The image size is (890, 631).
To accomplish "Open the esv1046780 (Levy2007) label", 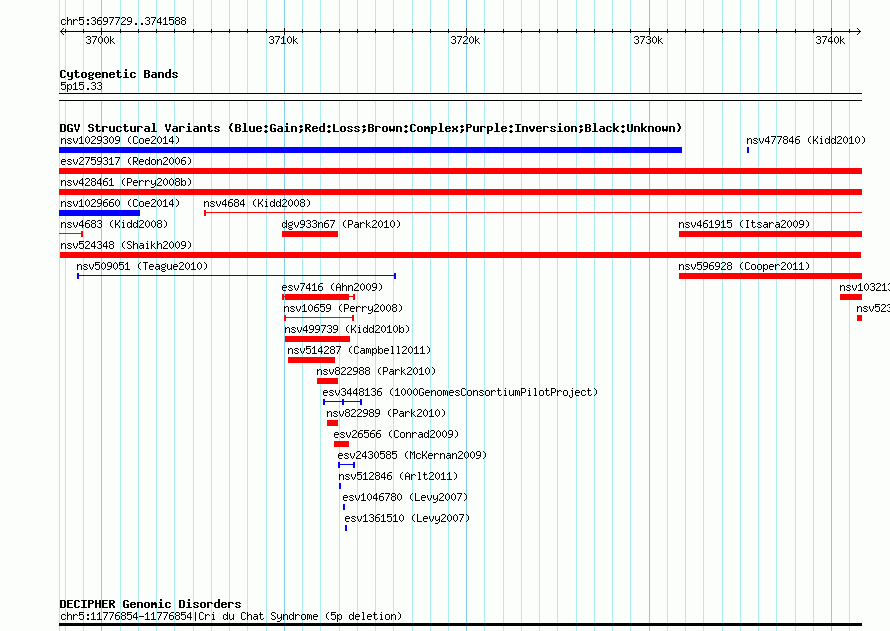I will click(x=405, y=497).
